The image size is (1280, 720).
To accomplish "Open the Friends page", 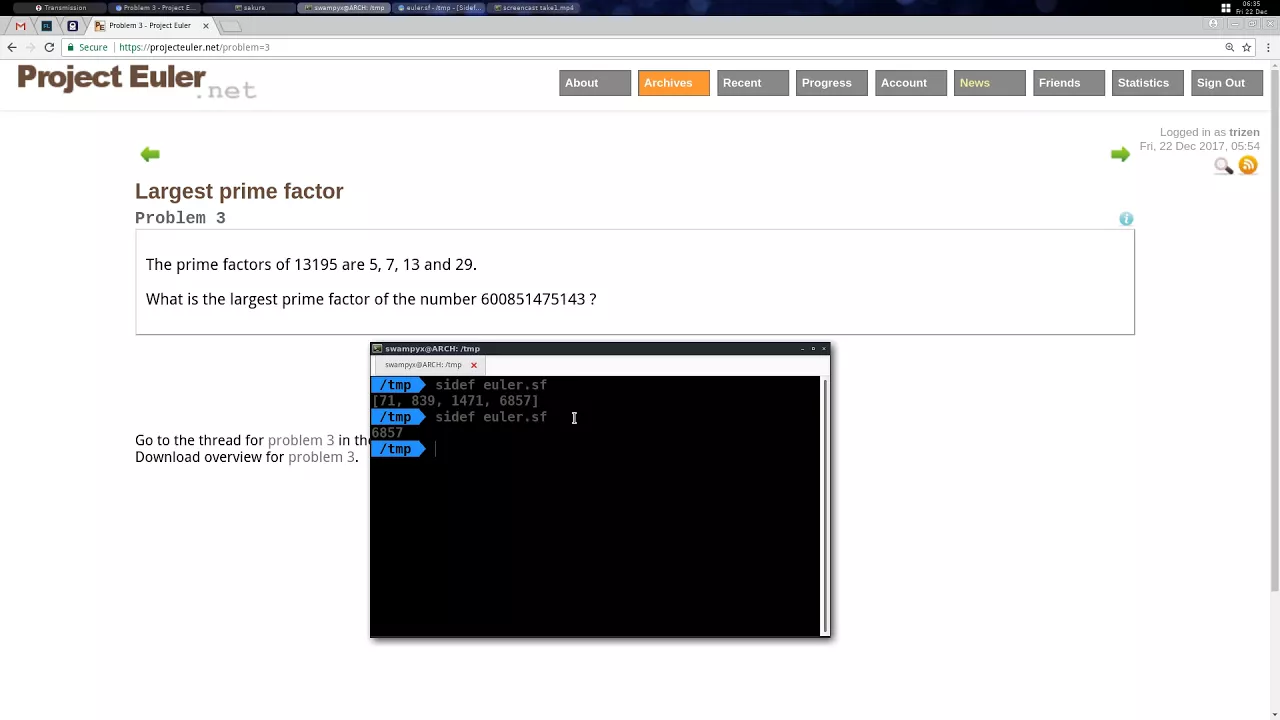I will click(1069, 83).
